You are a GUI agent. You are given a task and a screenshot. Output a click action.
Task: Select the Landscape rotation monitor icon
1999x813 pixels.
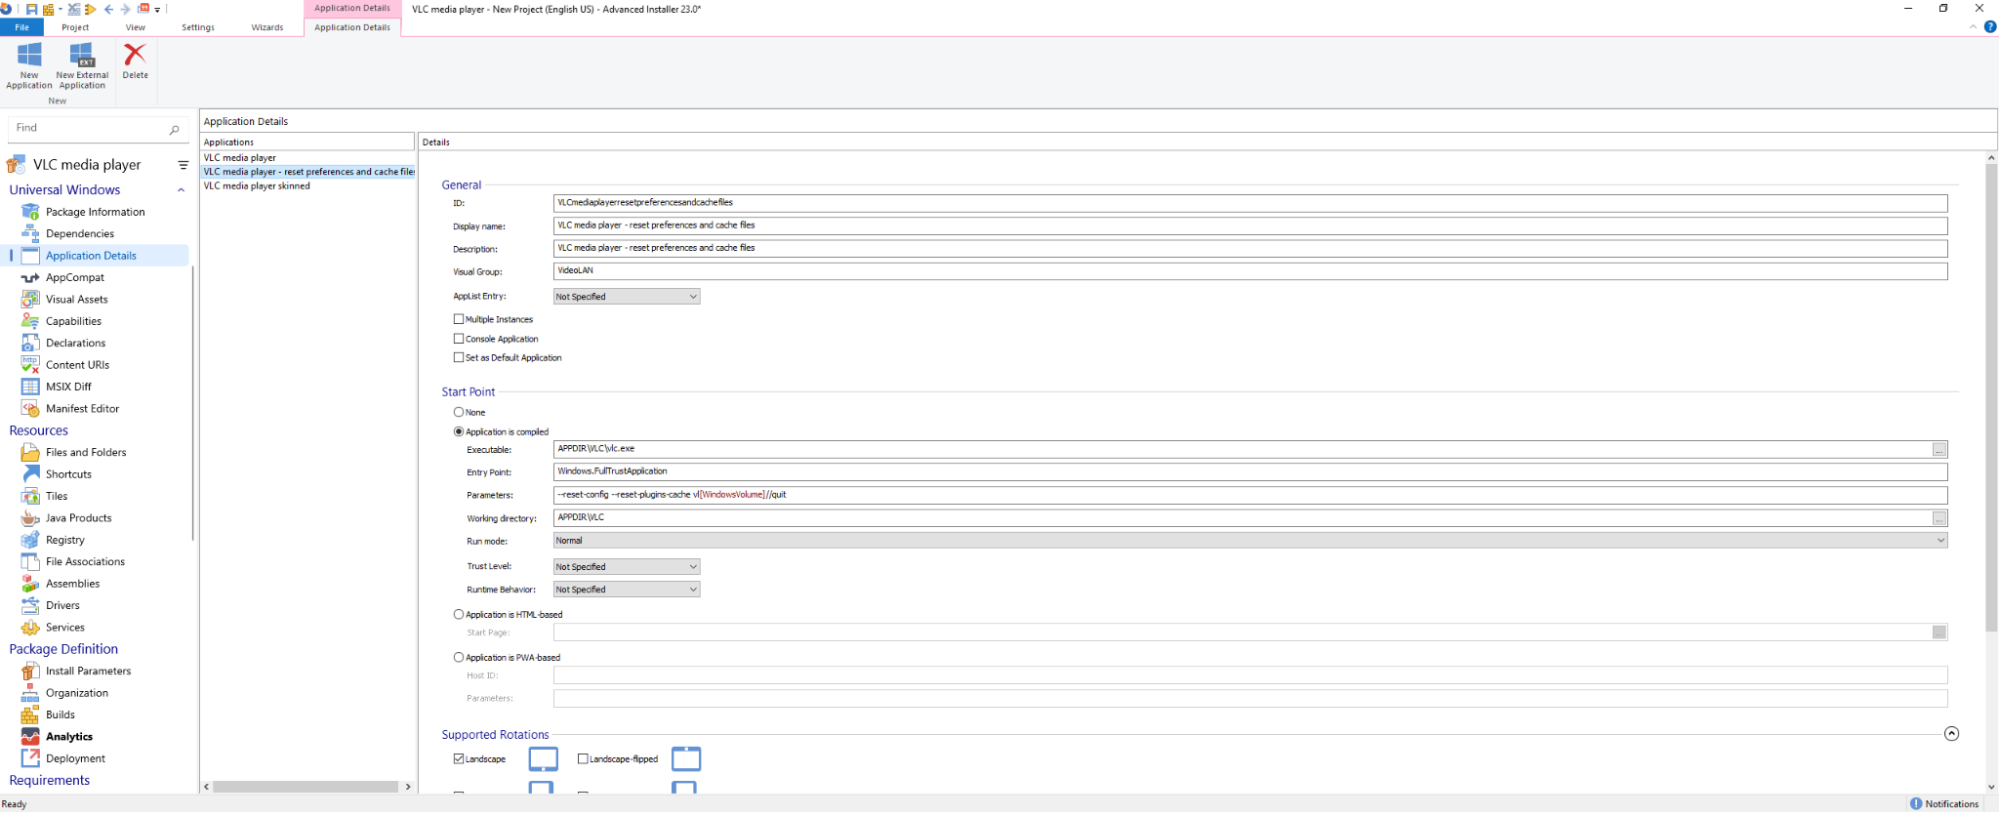pyautogui.click(x=543, y=759)
